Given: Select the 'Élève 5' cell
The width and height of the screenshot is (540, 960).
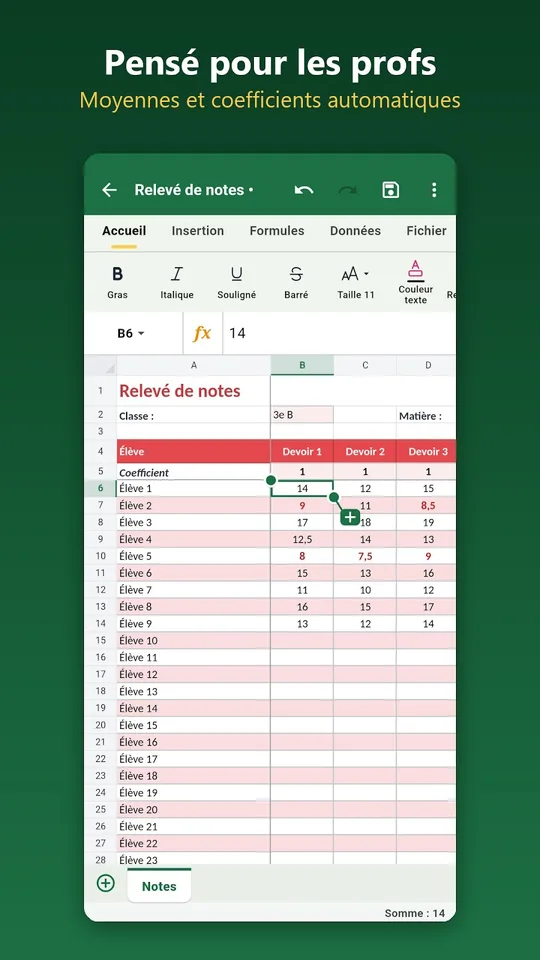Looking at the screenshot, I should pyautogui.click(x=193, y=556).
